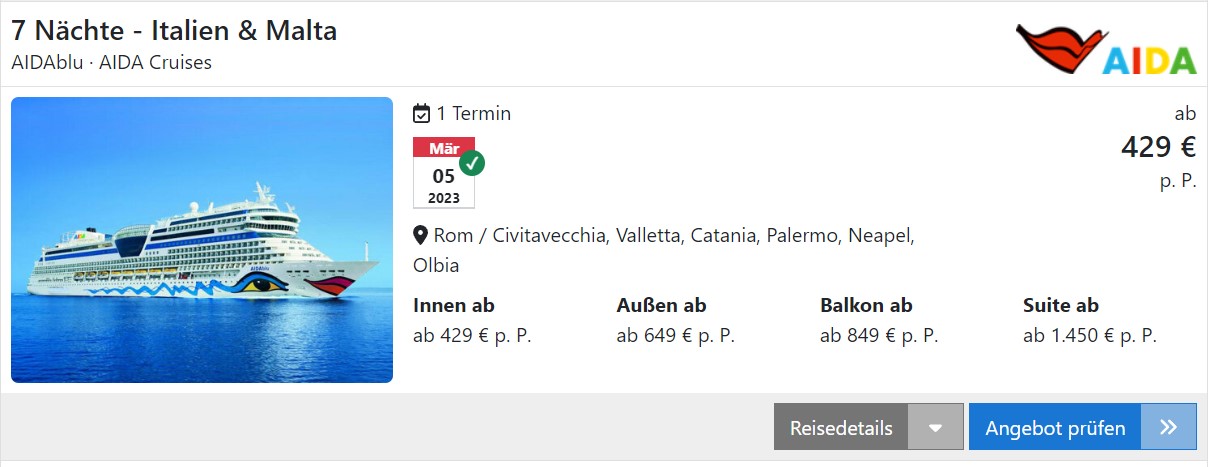The height and width of the screenshot is (467, 1217).
Task: Click the double chevron arrow on Angebot prüfen
Action: click(x=1168, y=427)
